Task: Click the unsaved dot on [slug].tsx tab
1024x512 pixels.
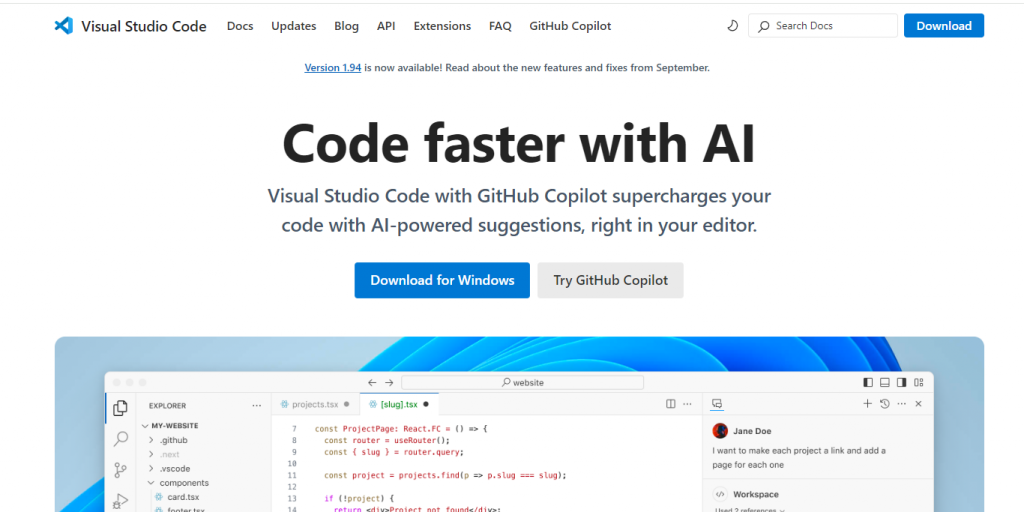Action: tap(426, 404)
